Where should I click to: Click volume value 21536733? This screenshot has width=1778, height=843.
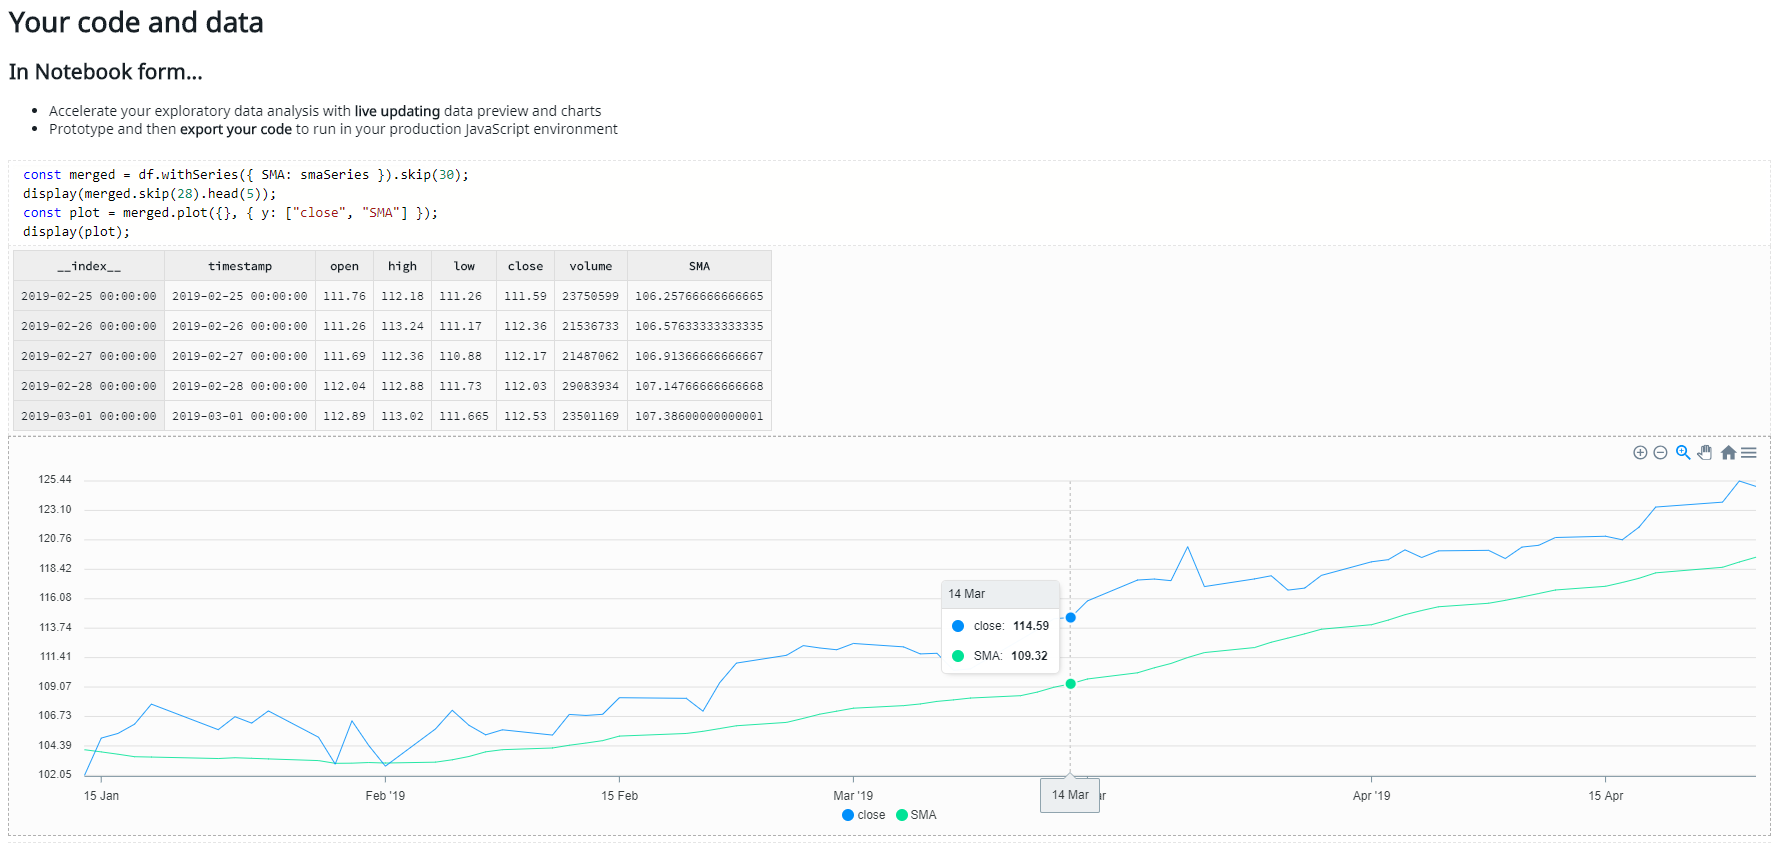[590, 326]
